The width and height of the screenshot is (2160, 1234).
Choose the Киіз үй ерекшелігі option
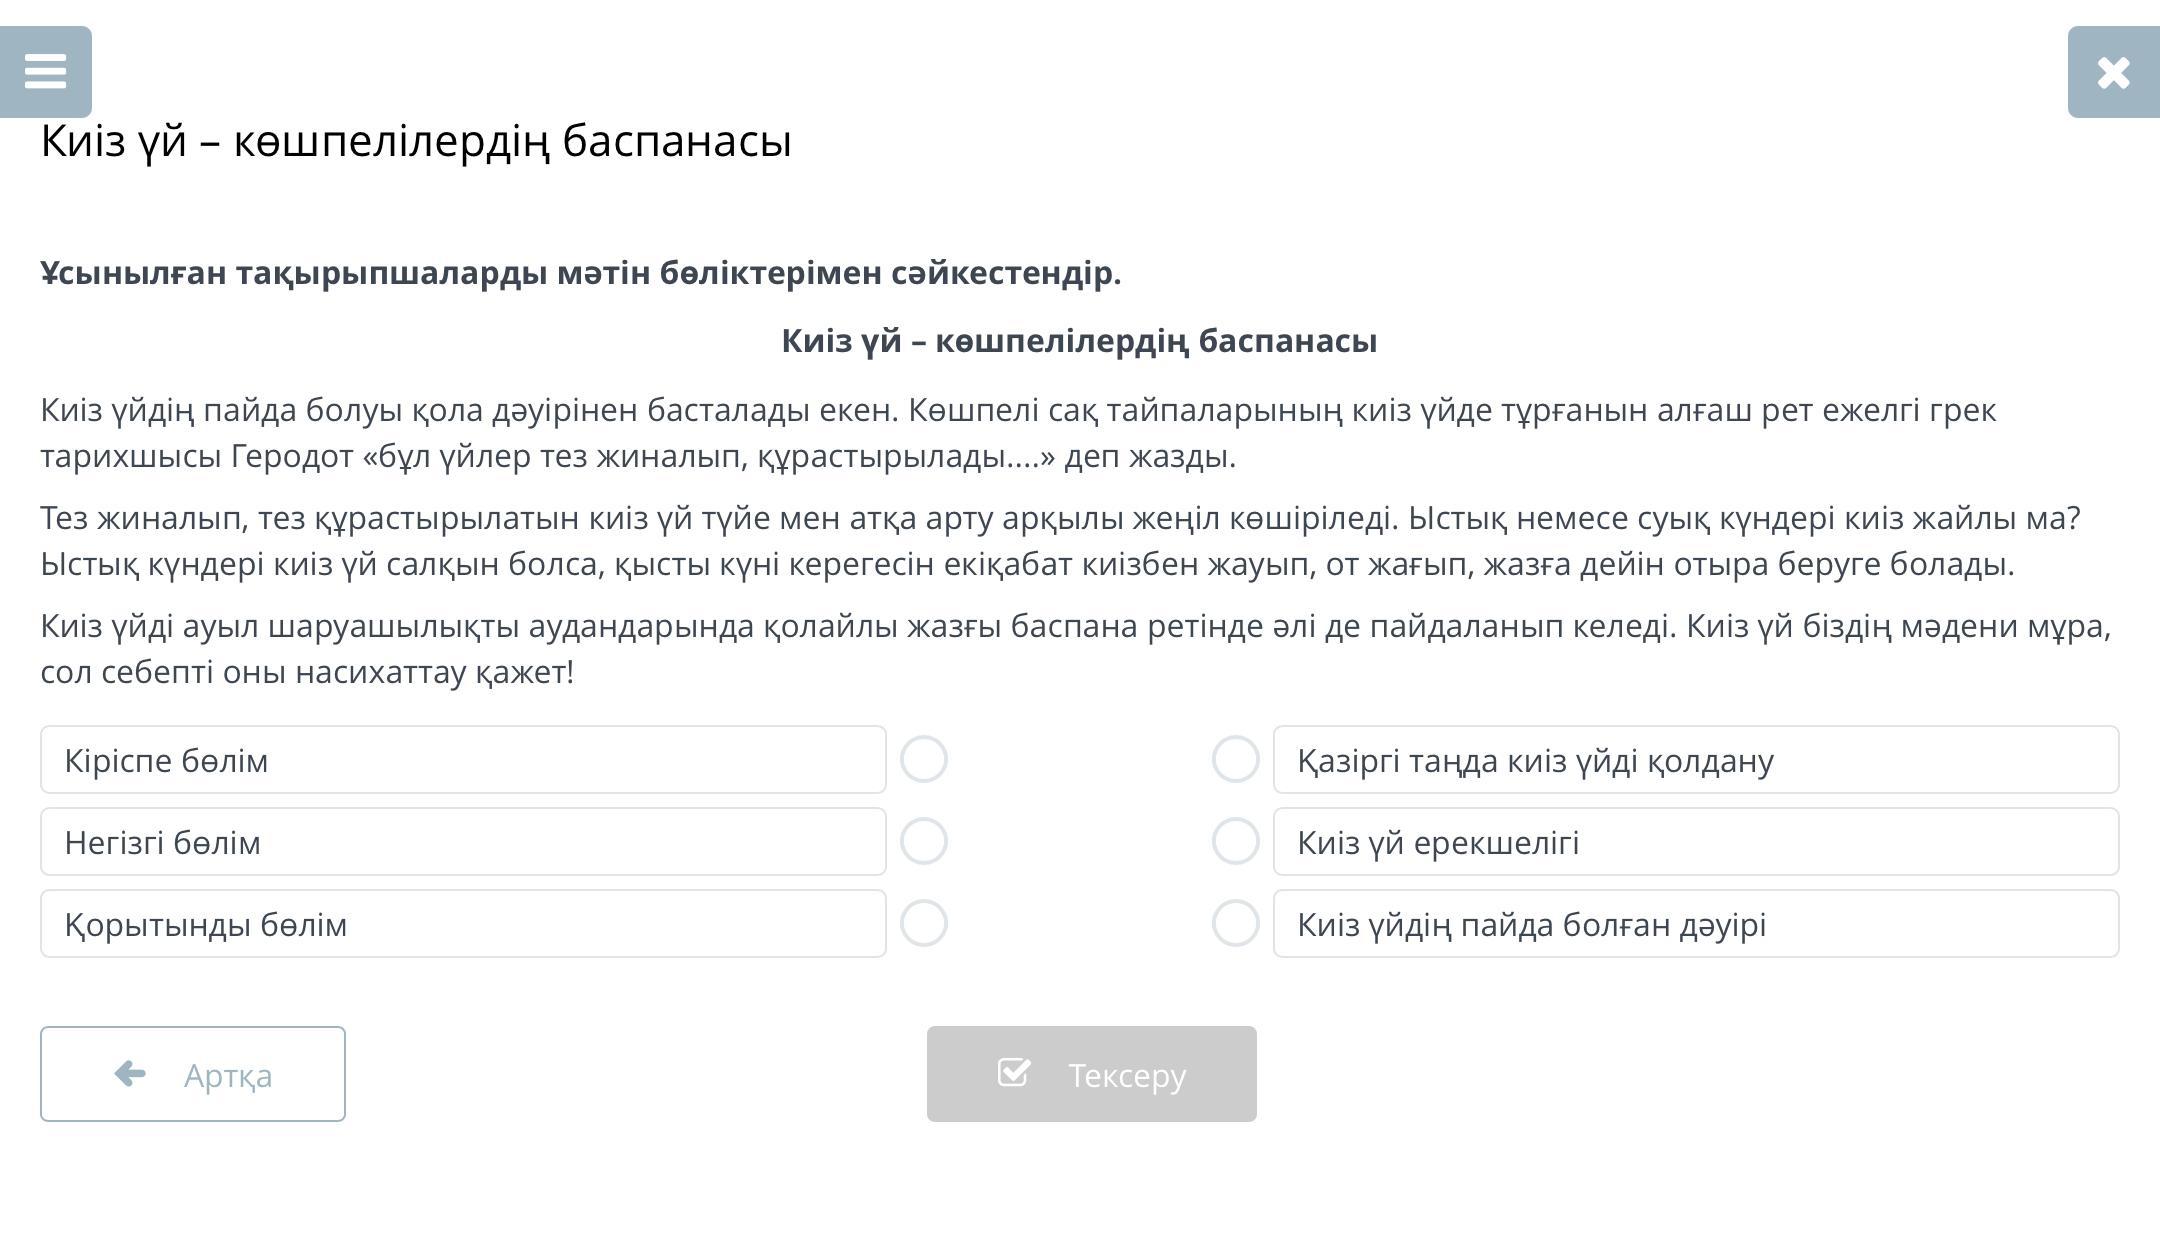click(x=1695, y=842)
